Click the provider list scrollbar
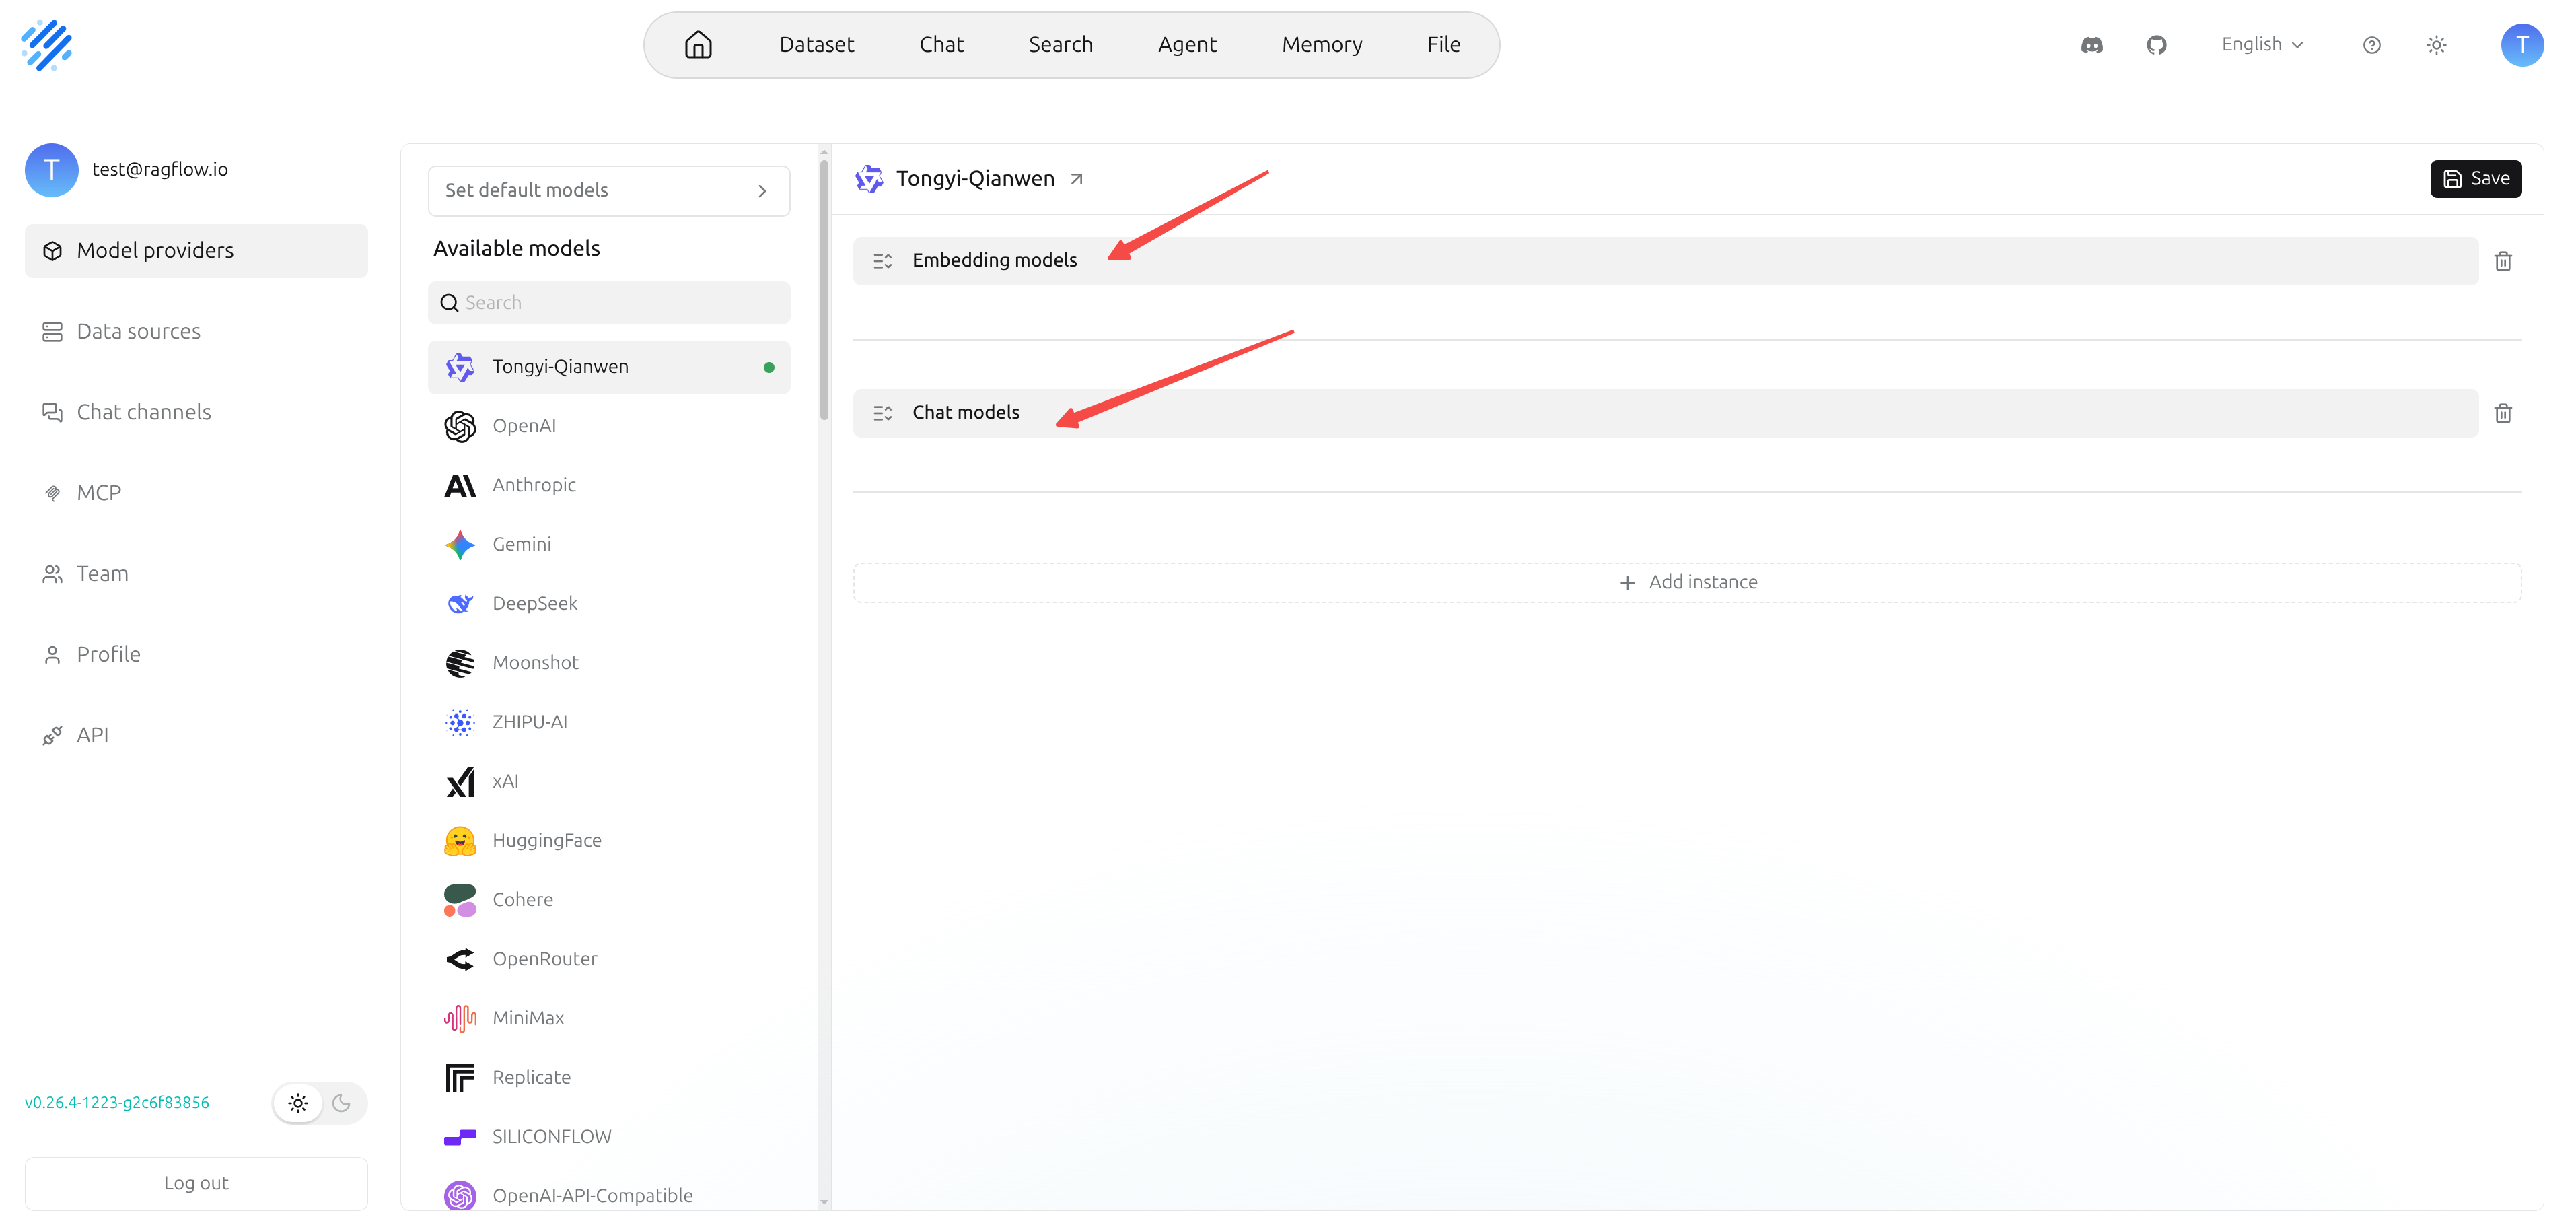Image resolution: width=2576 pixels, height=1219 pixels. 824,290
